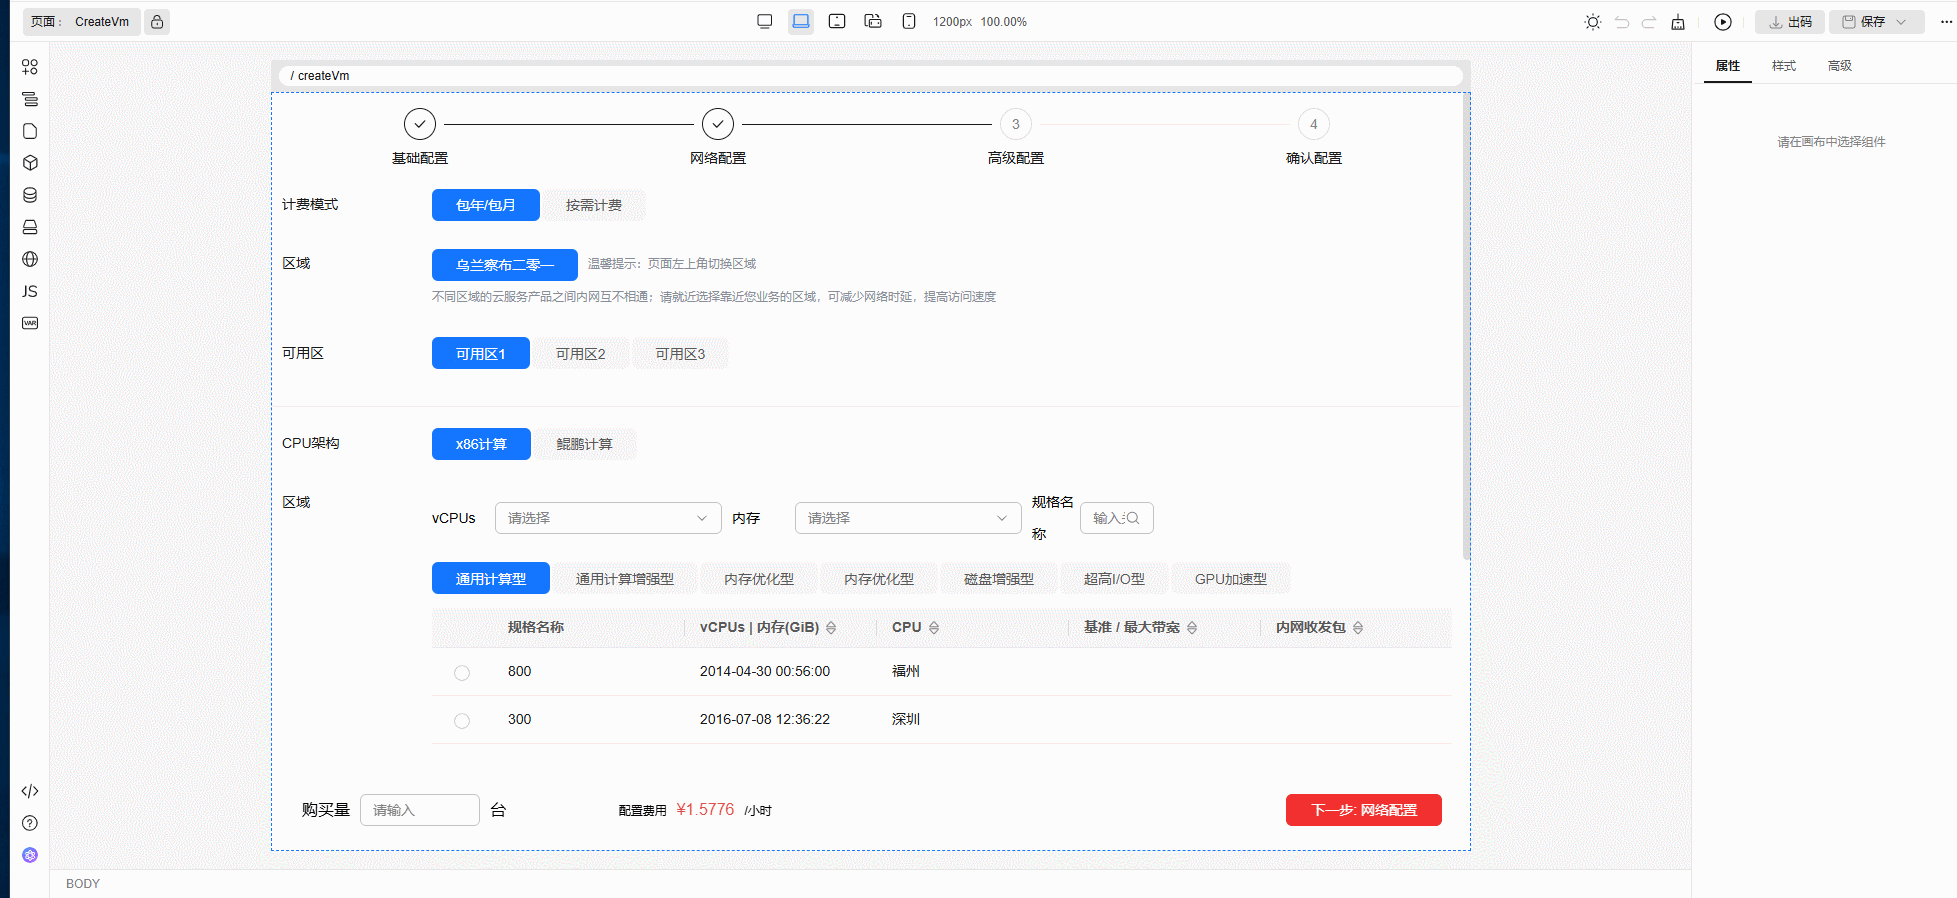Screen dimensions: 1957x898
Task: Select 可用区1 availability zone
Action: point(481,354)
